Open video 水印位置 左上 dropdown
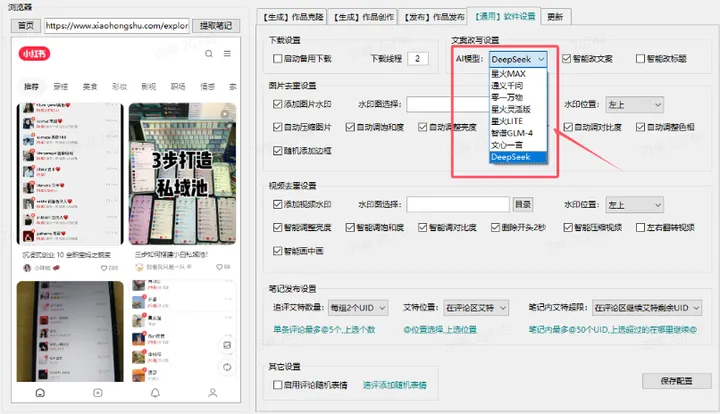 click(635, 205)
